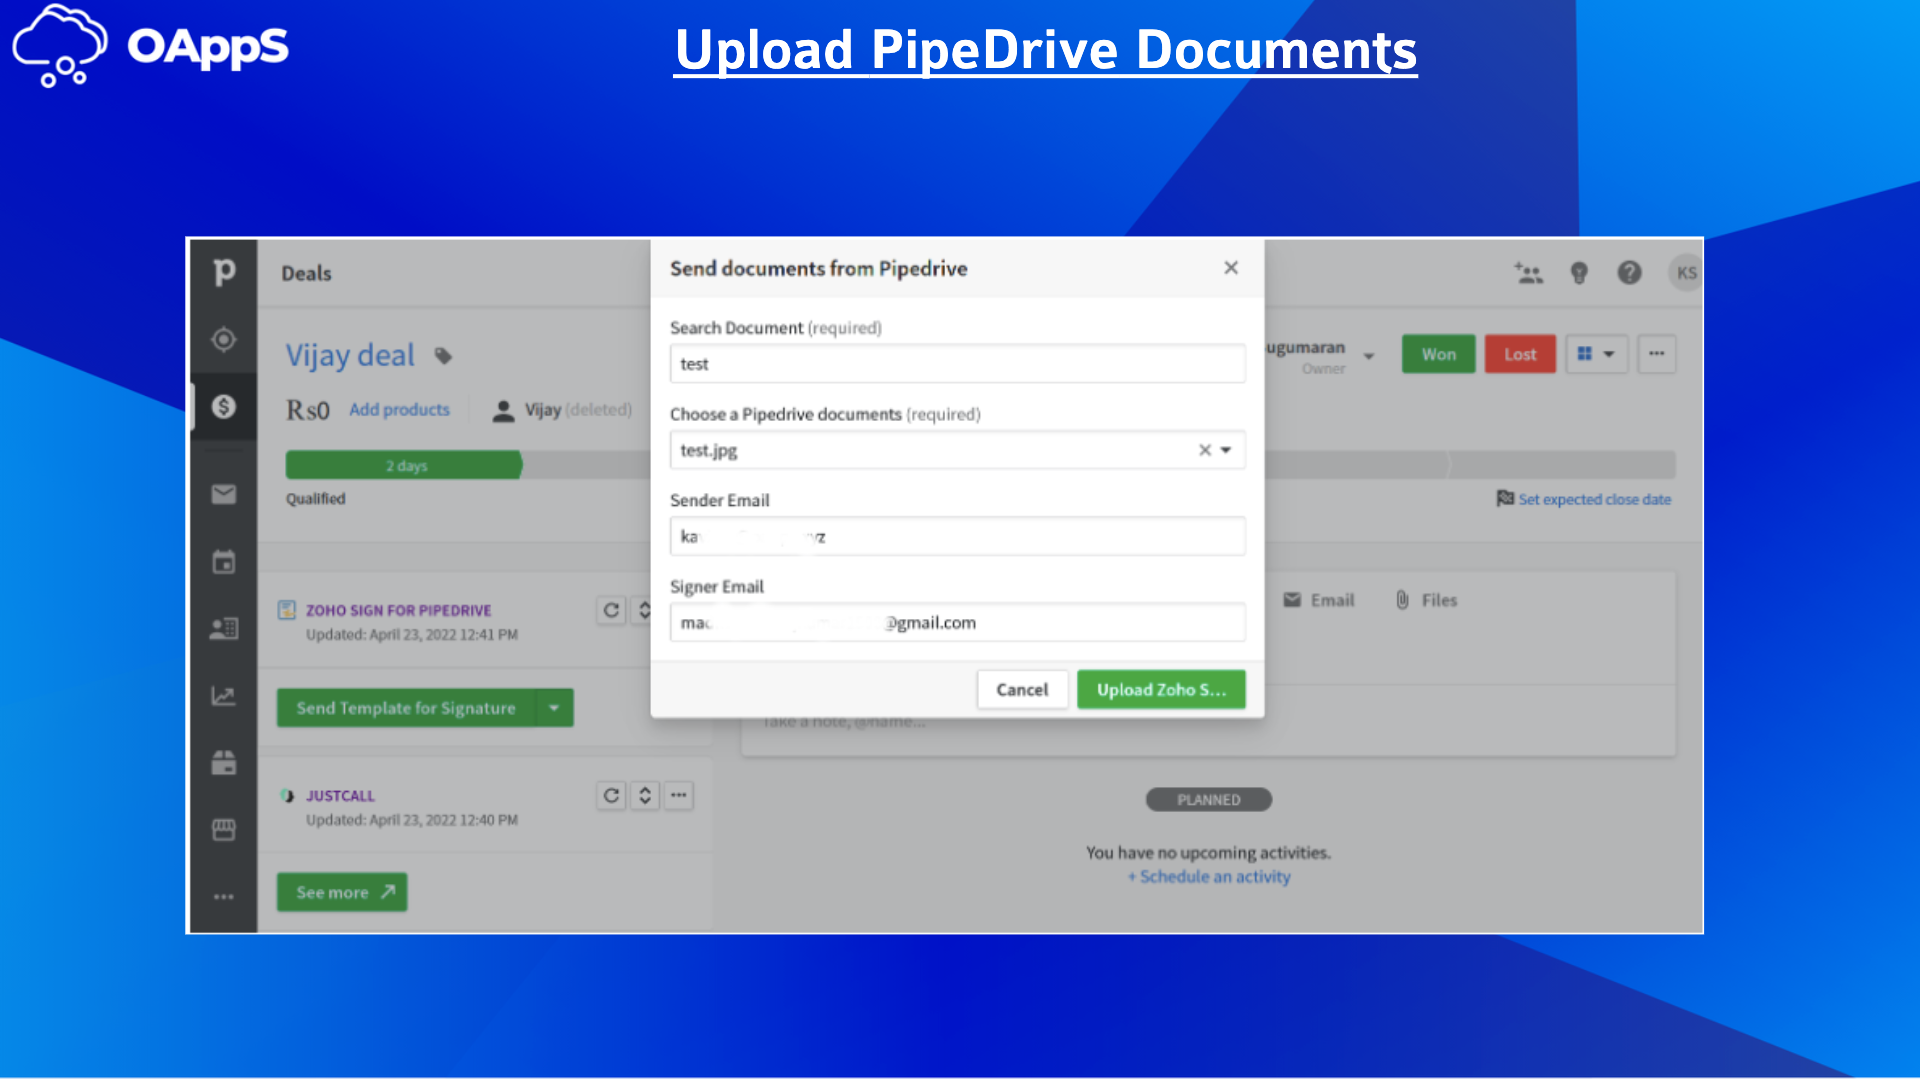Click the ZOHO SIGN FOR PIPEDRIVE panel title
Image resolution: width=1920 pixels, height=1080 pixels.
pos(398,610)
